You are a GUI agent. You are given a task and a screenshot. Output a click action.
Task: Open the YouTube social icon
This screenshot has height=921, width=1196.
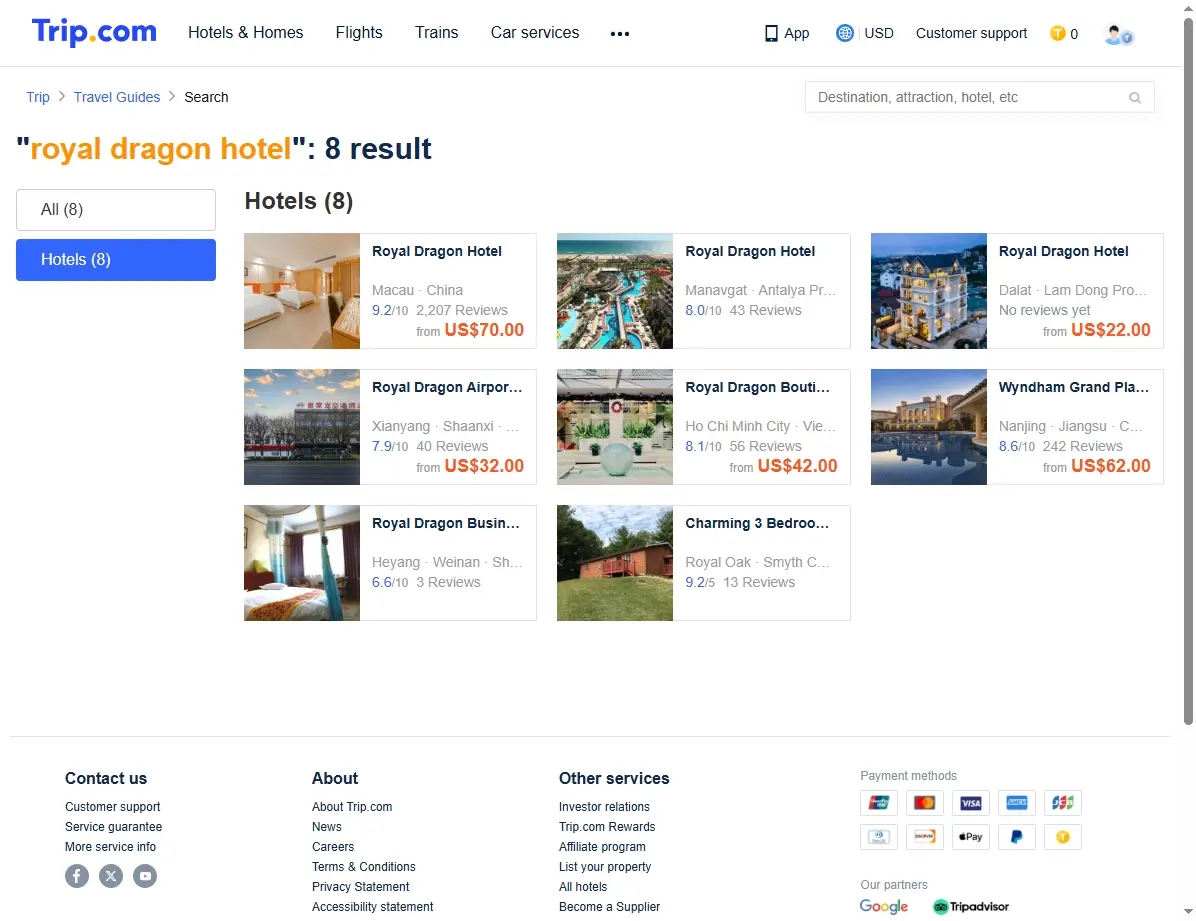(x=145, y=875)
